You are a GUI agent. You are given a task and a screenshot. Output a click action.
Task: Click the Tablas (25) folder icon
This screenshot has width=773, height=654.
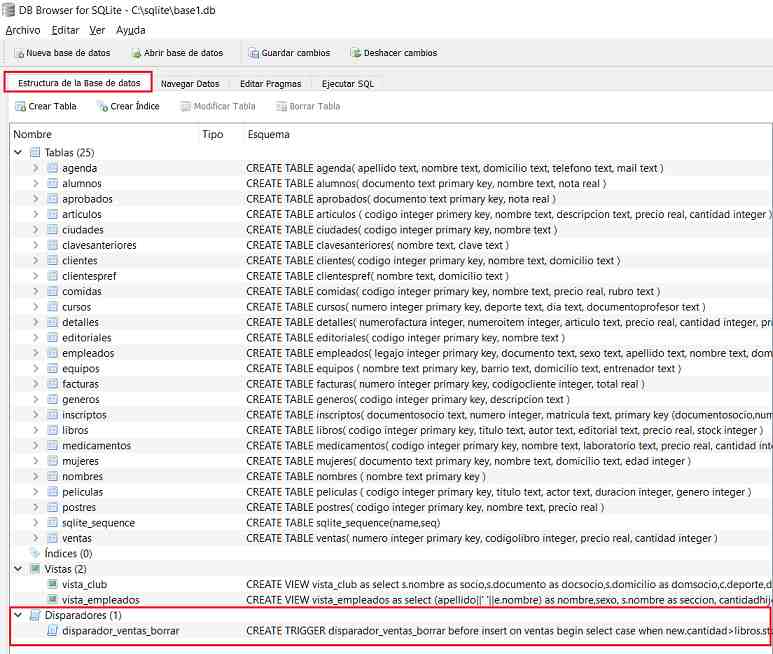35,153
